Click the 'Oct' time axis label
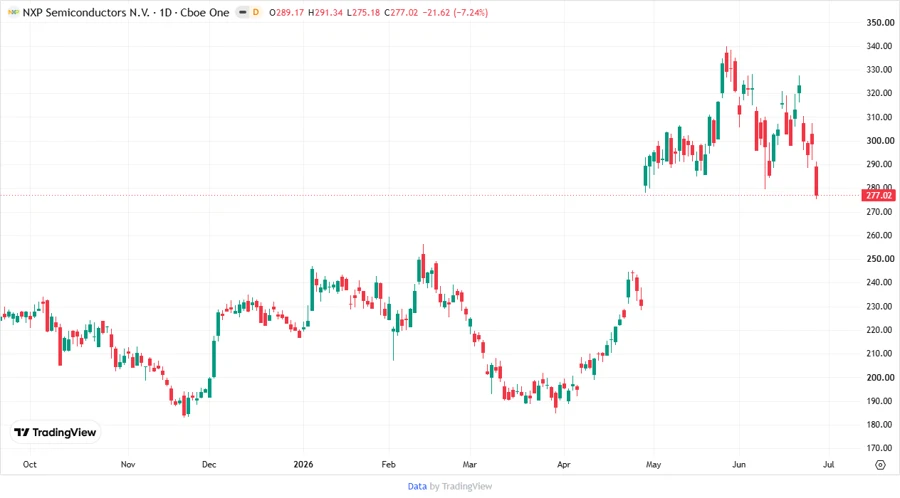The height and width of the screenshot is (498, 900). [x=30, y=464]
